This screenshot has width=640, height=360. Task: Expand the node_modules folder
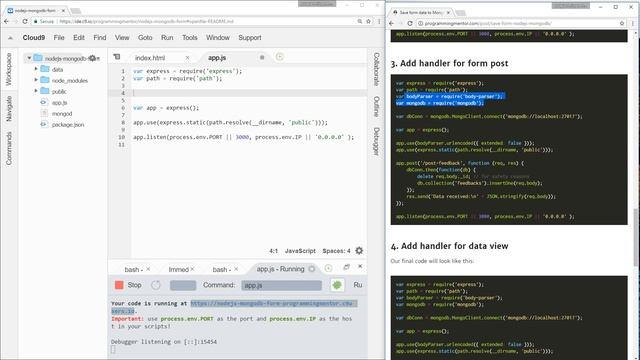pos(36,80)
